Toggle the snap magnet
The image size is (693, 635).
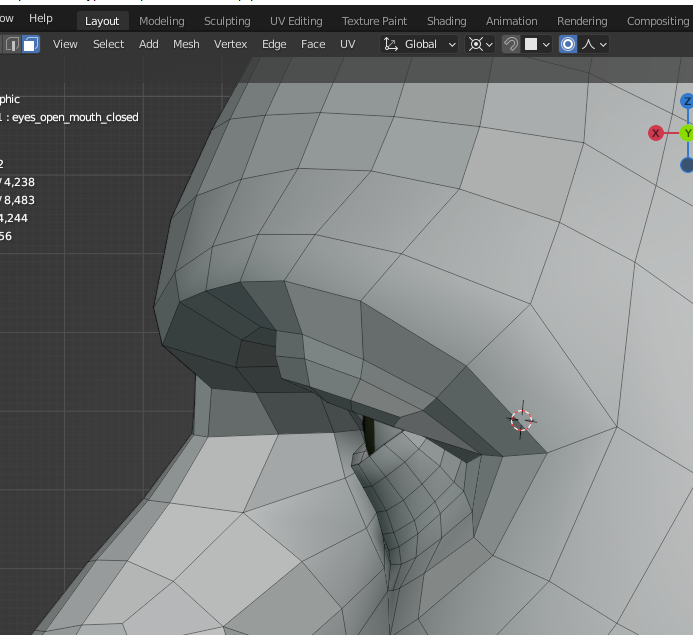pos(511,44)
